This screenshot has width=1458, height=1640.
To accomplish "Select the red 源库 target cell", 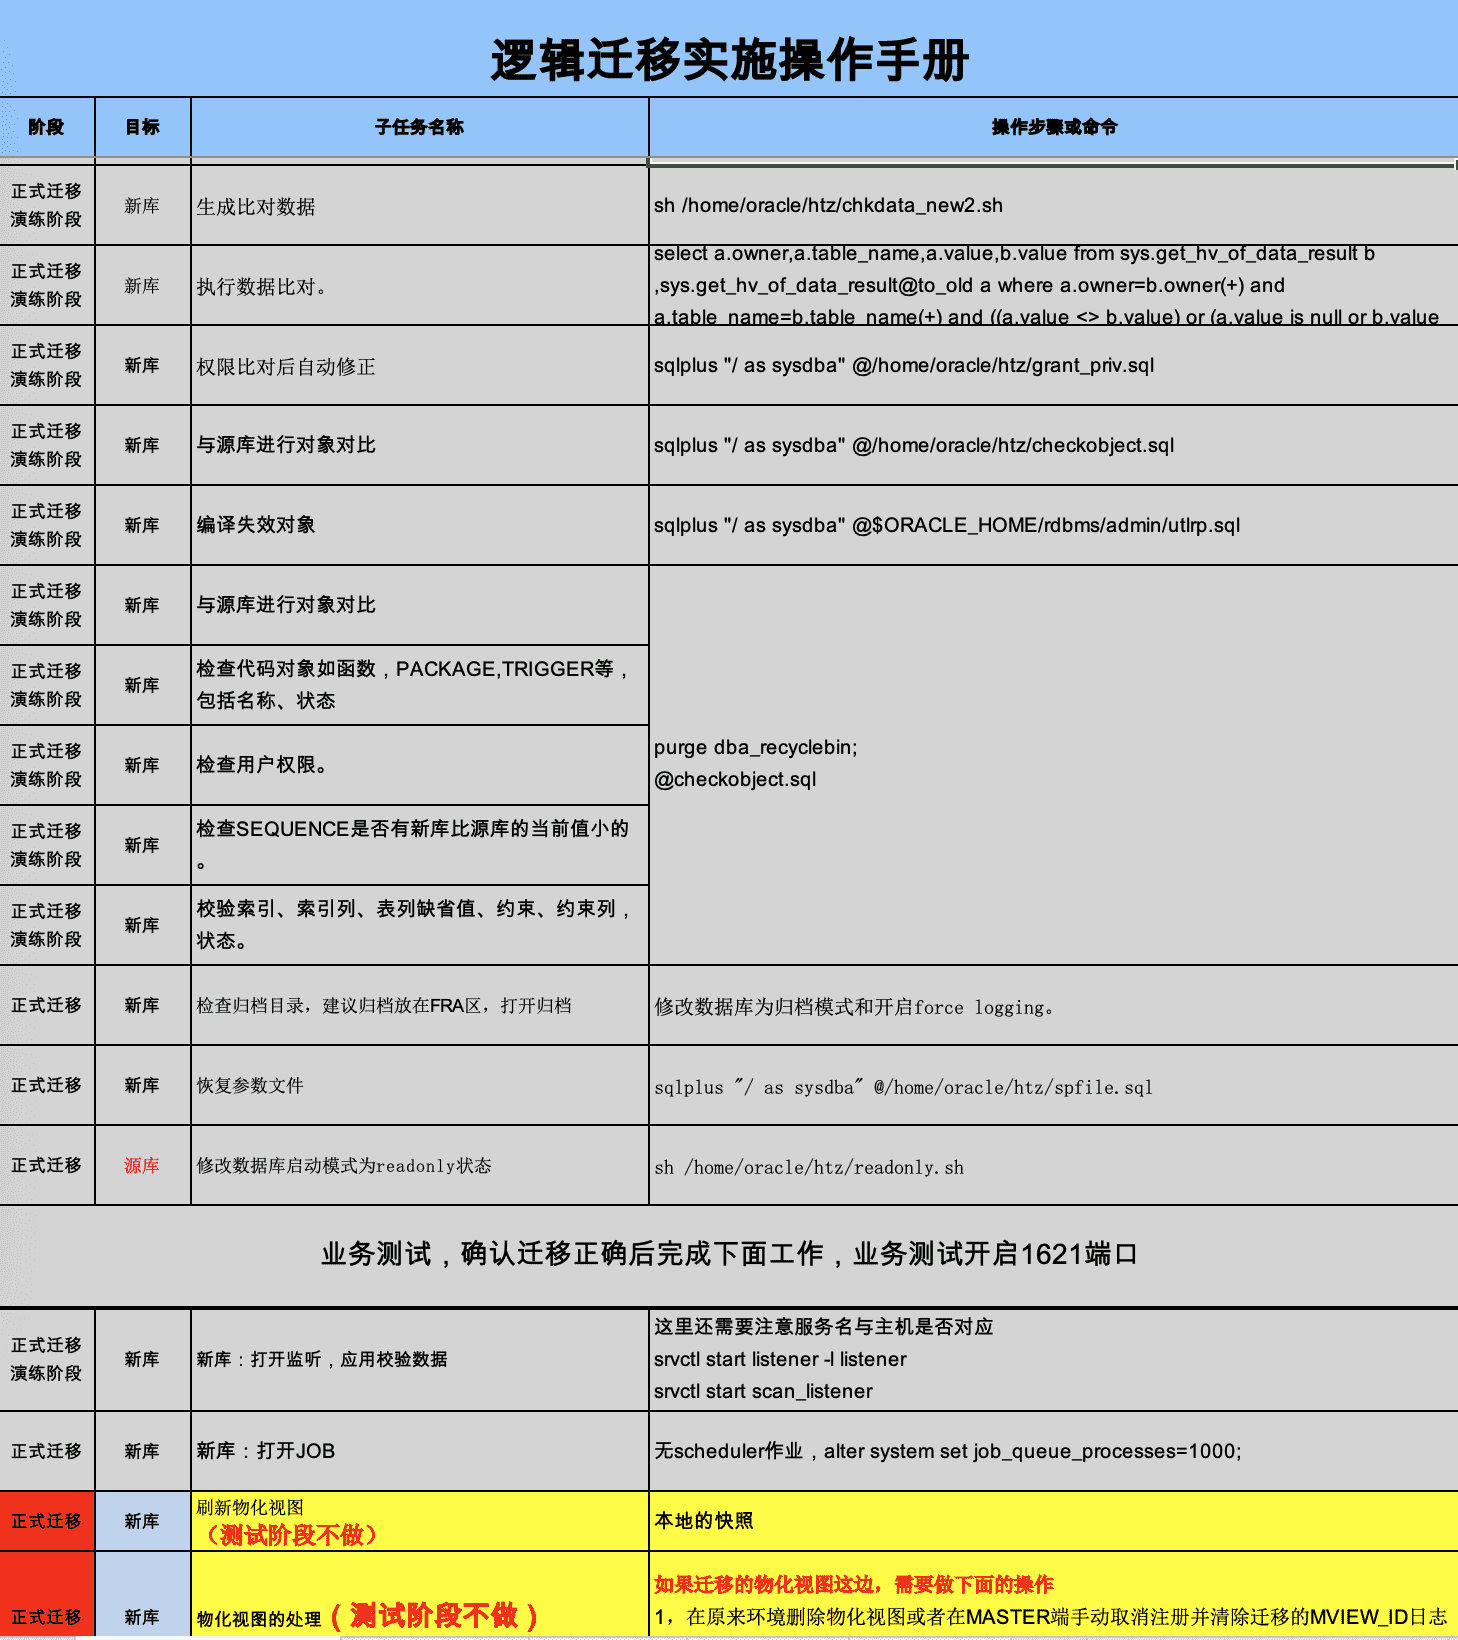I will [x=142, y=1165].
